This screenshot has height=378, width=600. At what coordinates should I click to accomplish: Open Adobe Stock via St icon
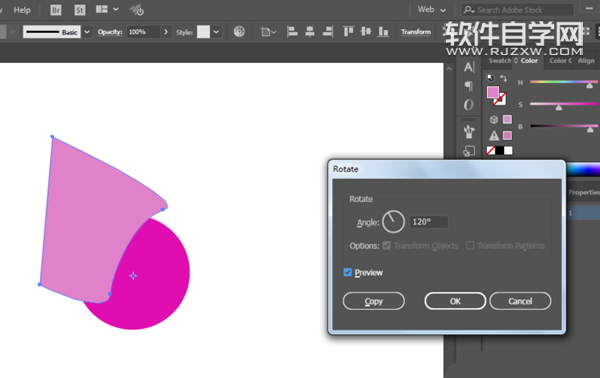(80, 10)
